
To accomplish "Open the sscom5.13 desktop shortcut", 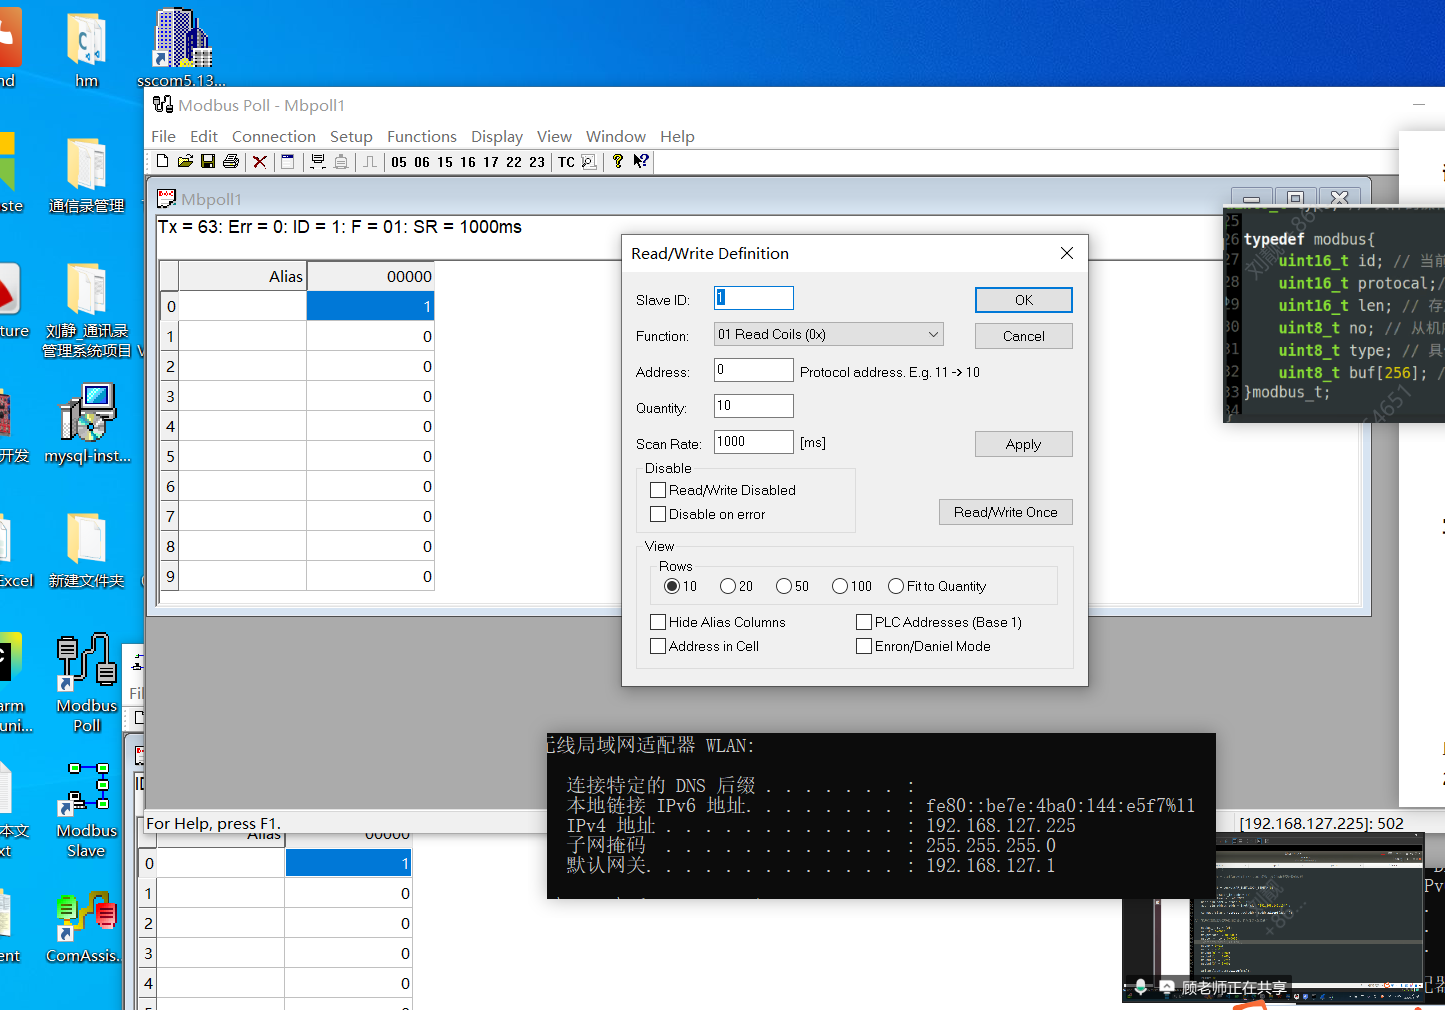I will [182, 48].
